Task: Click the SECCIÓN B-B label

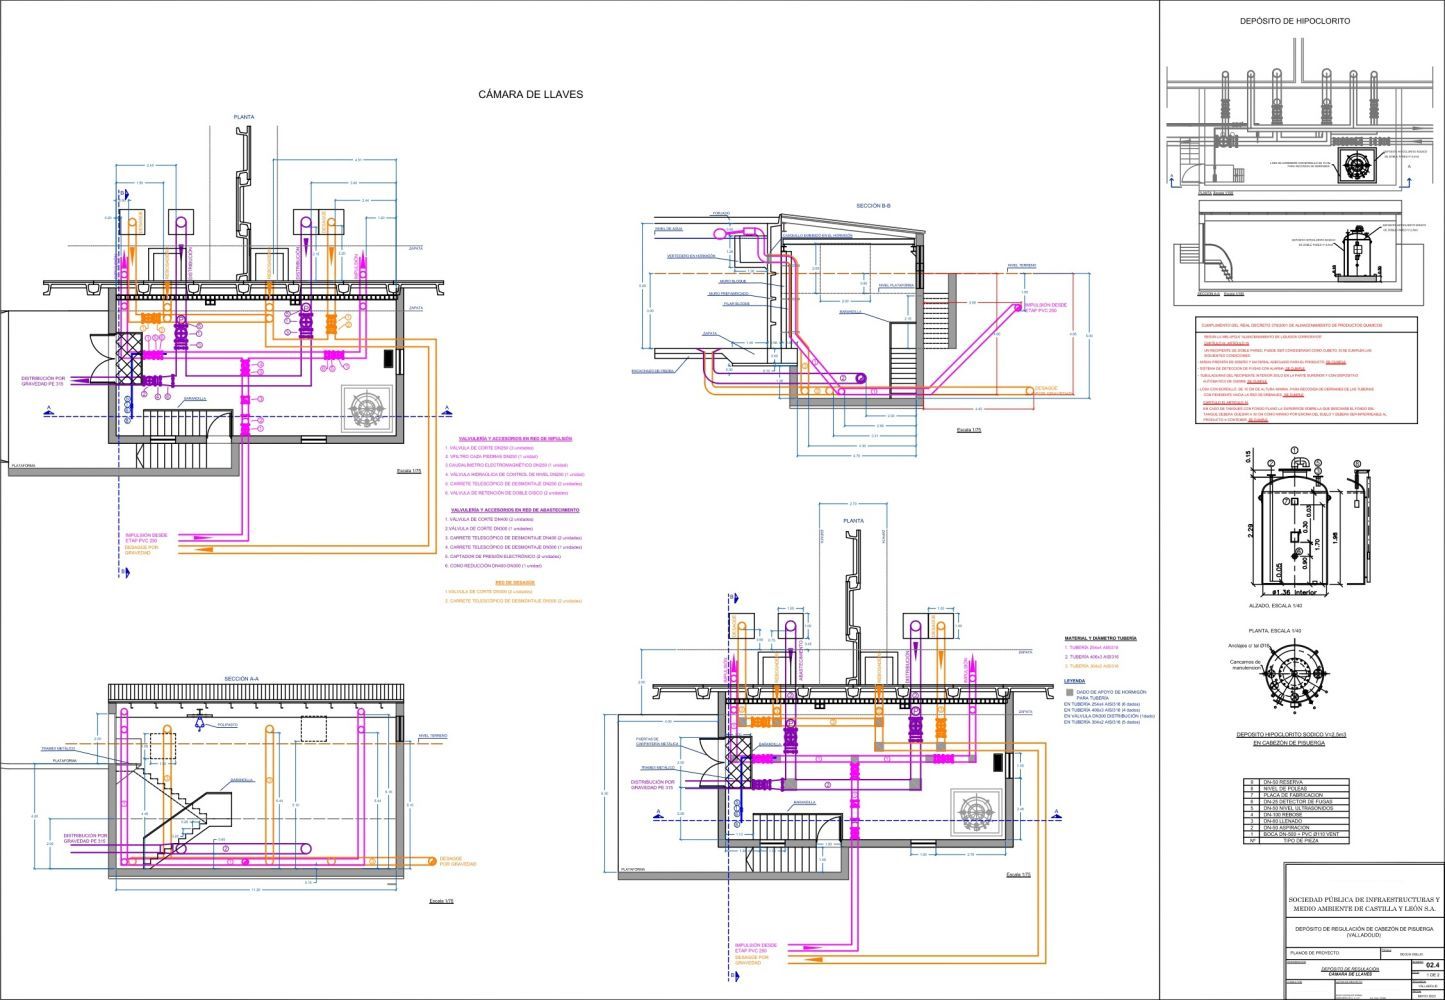Action: [x=873, y=205]
